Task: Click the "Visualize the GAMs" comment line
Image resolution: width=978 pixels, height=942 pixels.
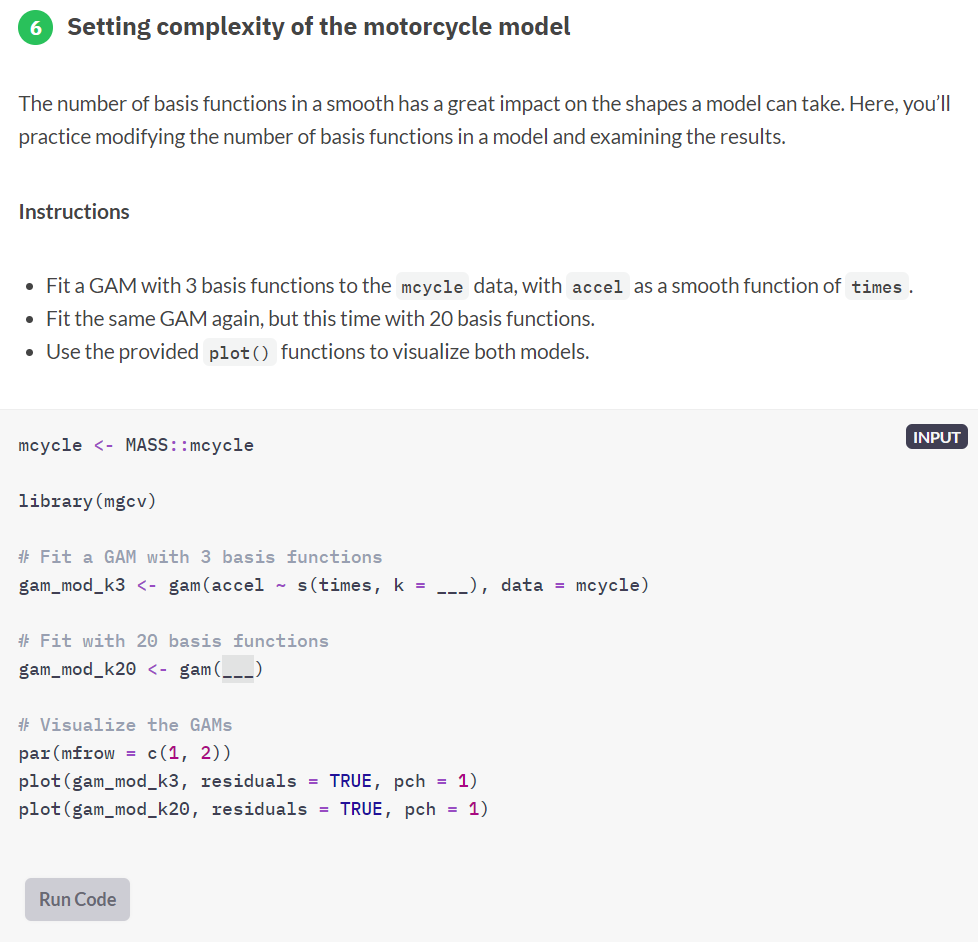Action: [125, 725]
